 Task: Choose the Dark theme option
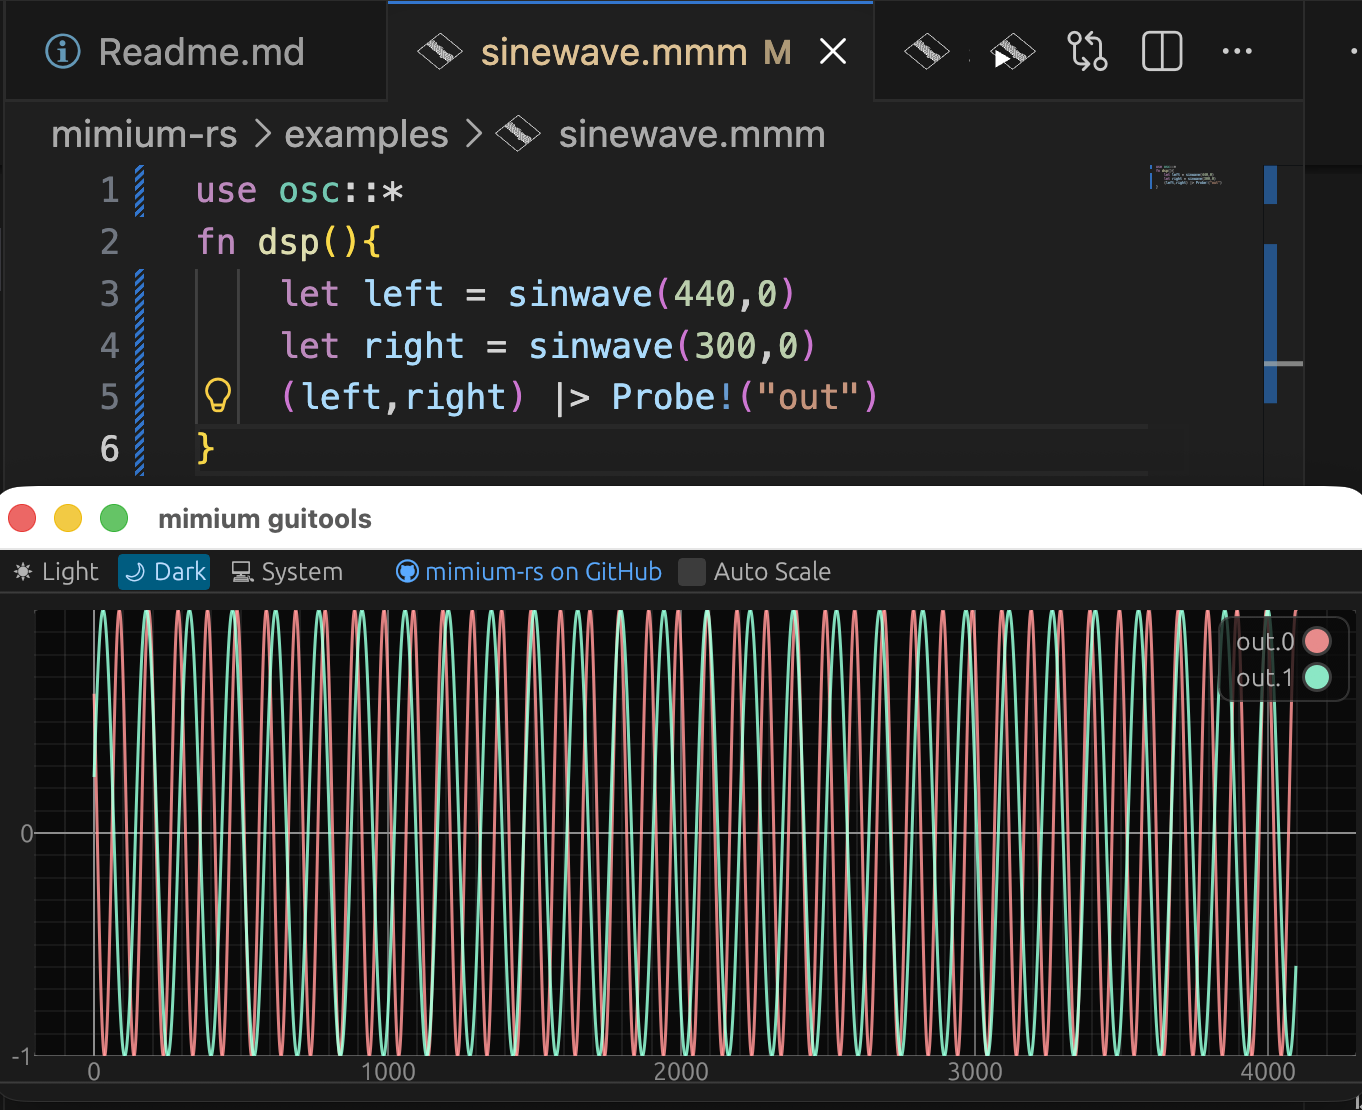coord(165,572)
